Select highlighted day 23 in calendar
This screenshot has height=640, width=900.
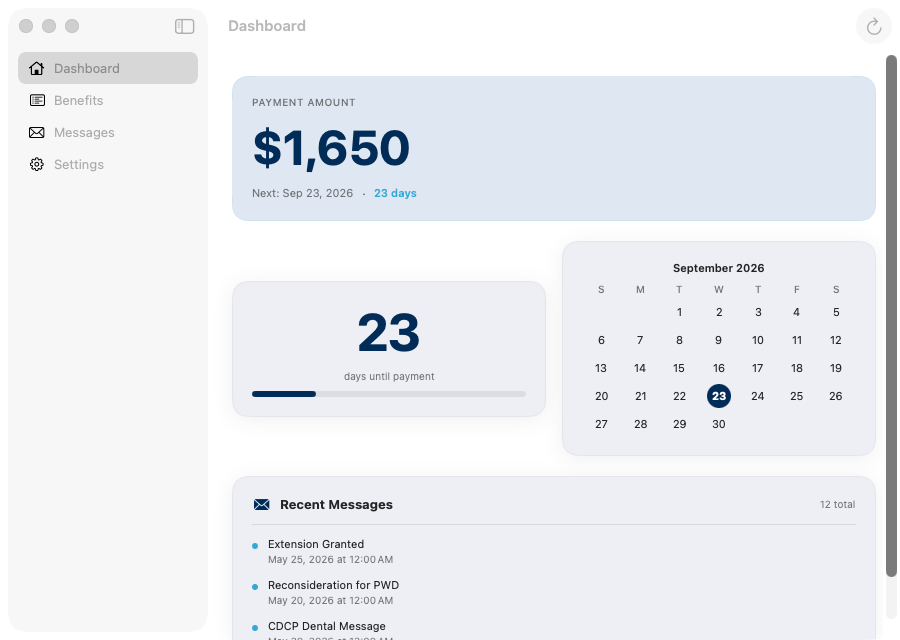(719, 396)
